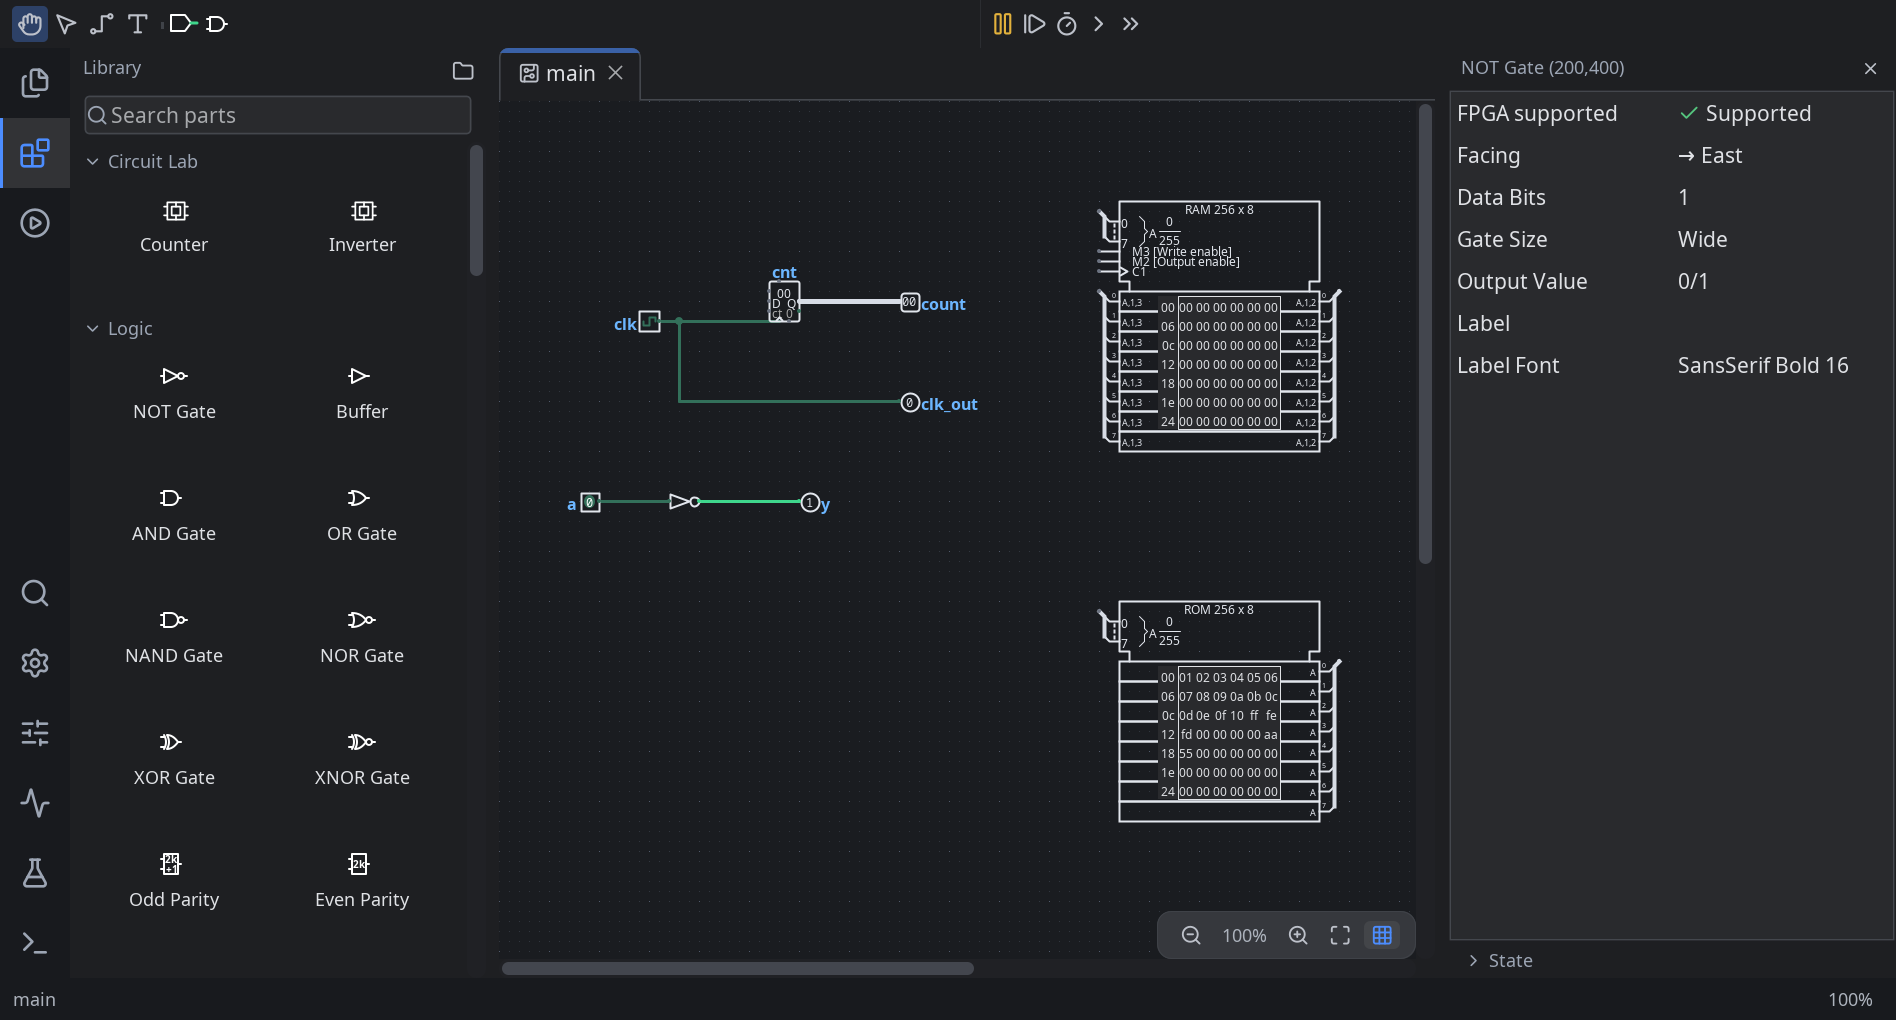Select the RAM 256 x 8 component
Image resolution: width=1896 pixels, height=1020 pixels.
1218,325
